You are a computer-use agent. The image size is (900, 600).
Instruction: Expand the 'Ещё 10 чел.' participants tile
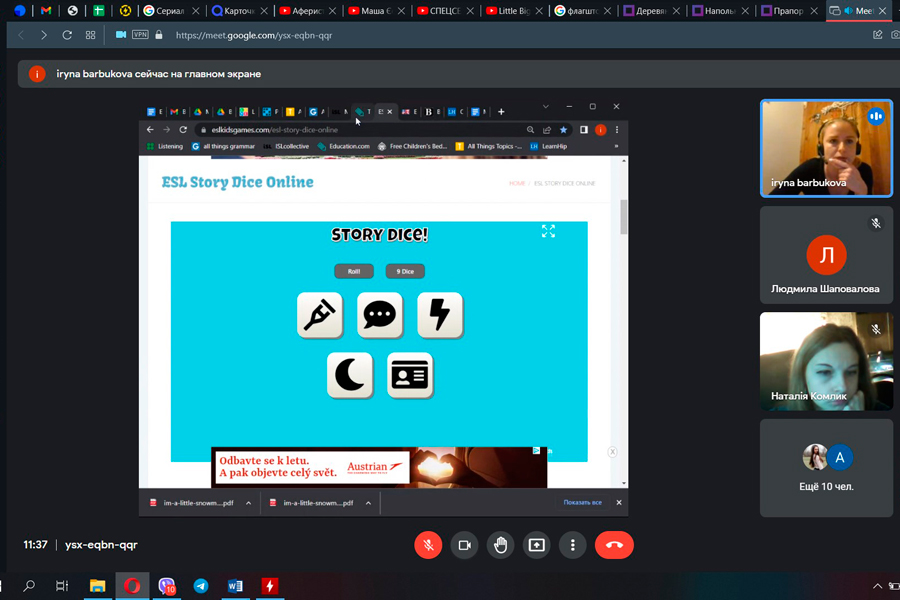coord(826,467)
